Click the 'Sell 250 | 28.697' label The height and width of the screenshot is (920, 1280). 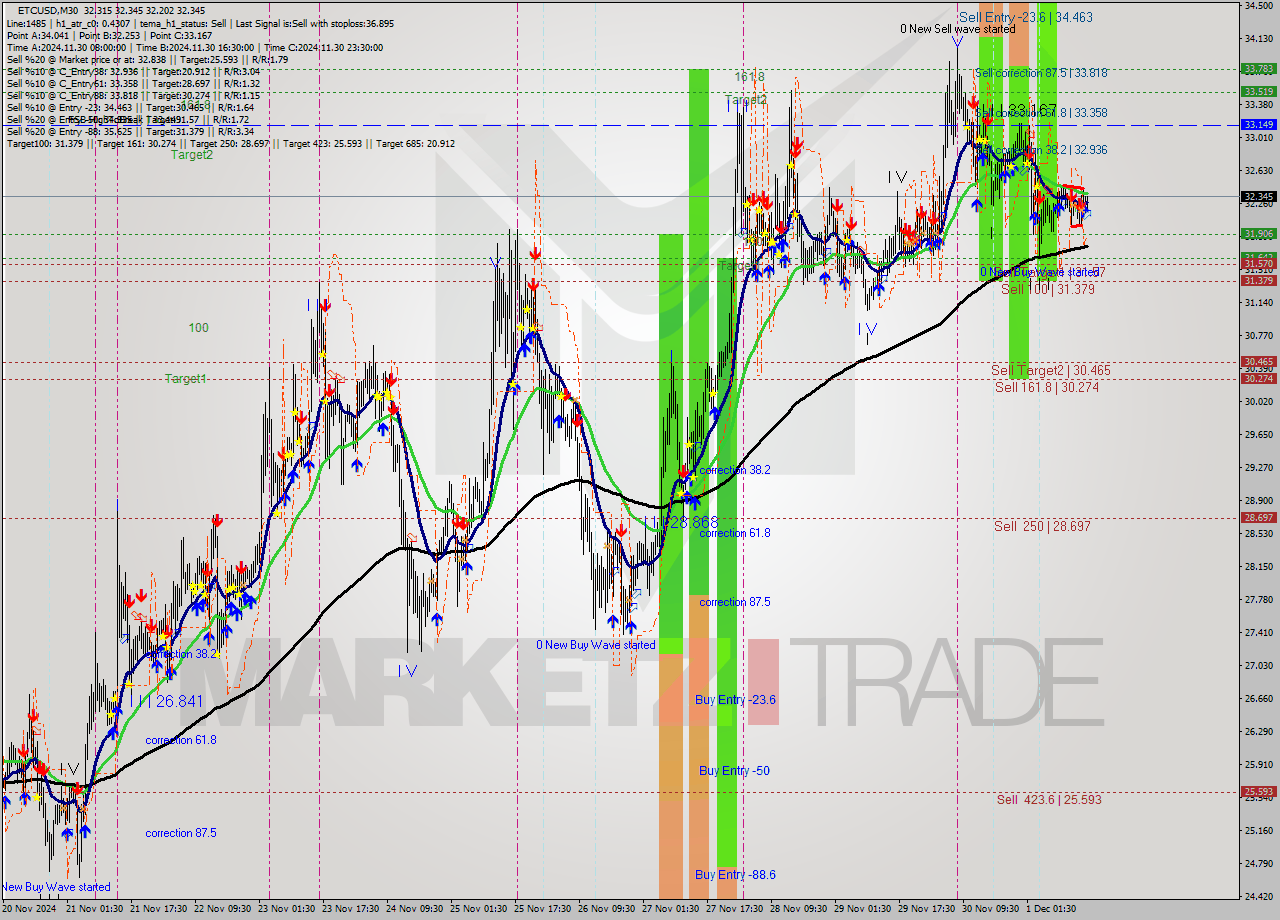tap(1042, 525)
